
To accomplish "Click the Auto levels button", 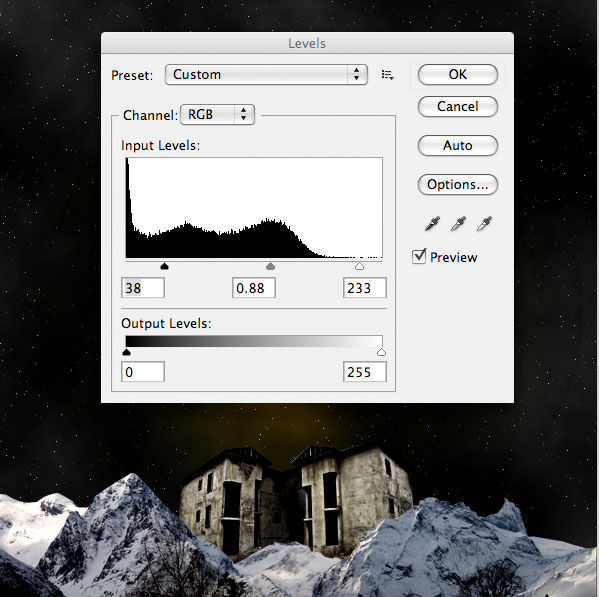I will click(458, 146).
